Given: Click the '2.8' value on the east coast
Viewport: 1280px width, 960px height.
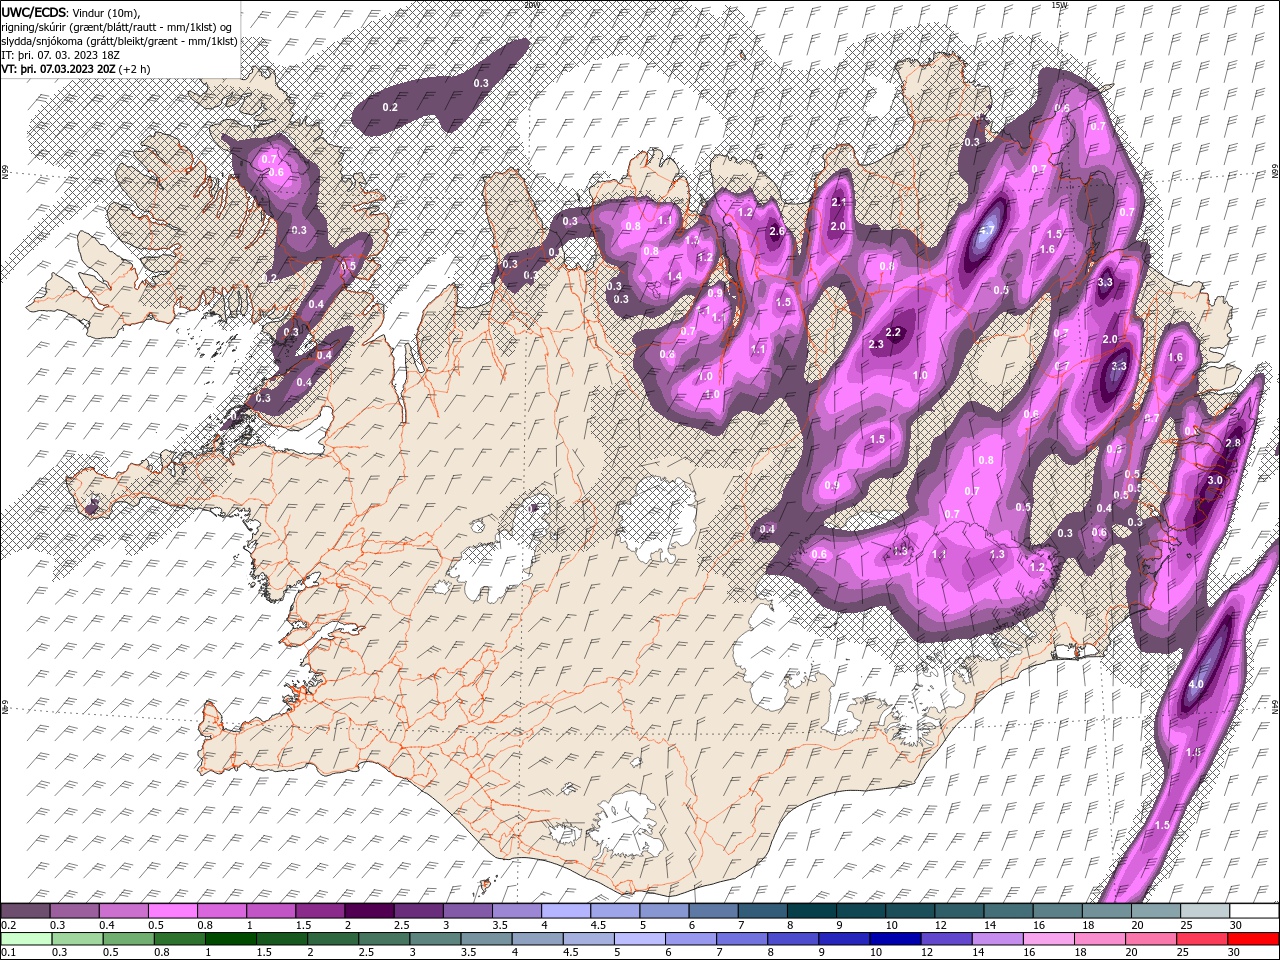Looking at the screenshot, I should pos(1233,443).
